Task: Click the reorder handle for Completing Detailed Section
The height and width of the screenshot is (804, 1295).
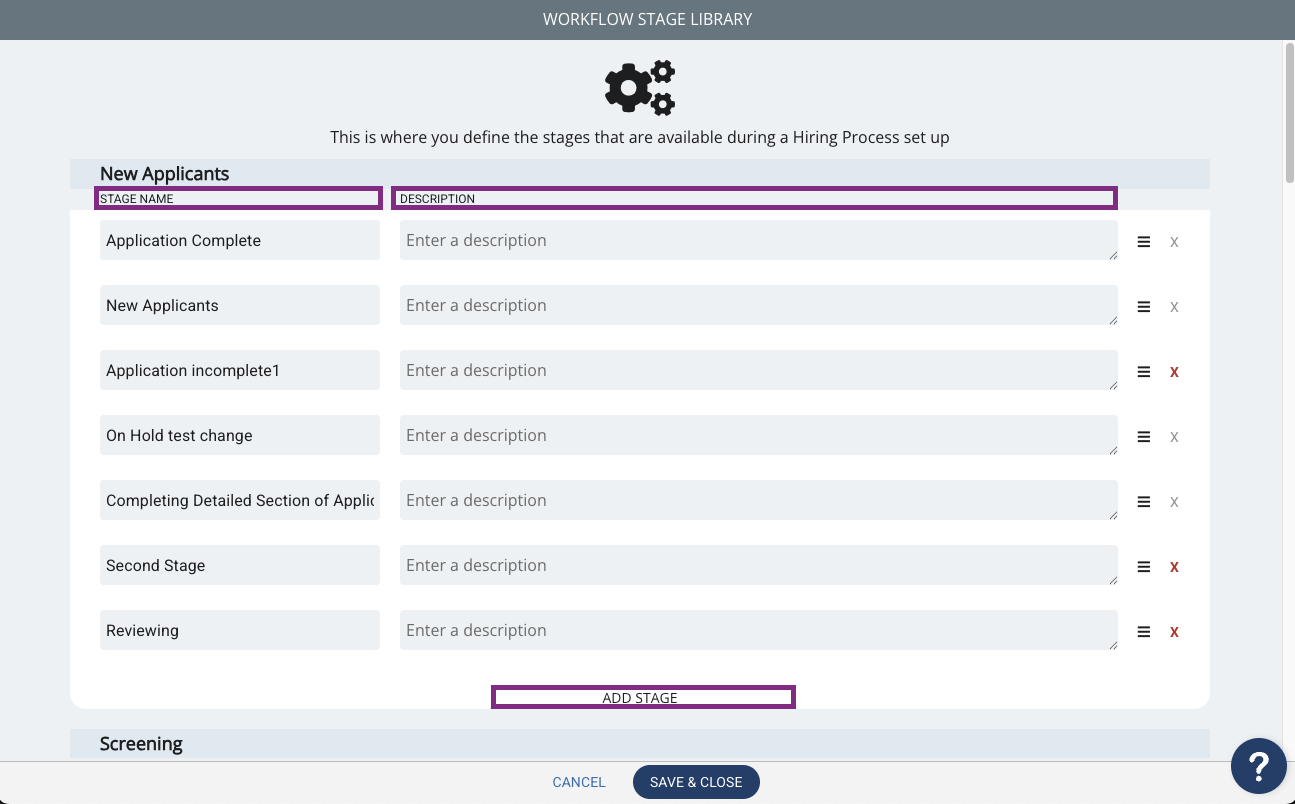Action: [x=1144, y=502]
